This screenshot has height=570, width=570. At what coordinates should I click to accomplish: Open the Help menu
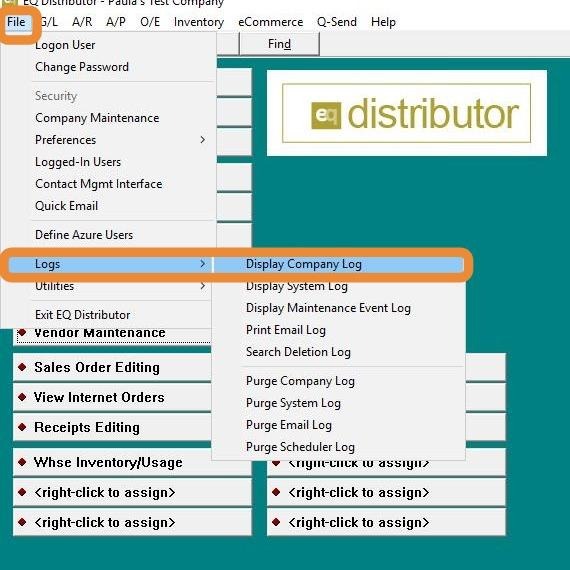point(383,22)
